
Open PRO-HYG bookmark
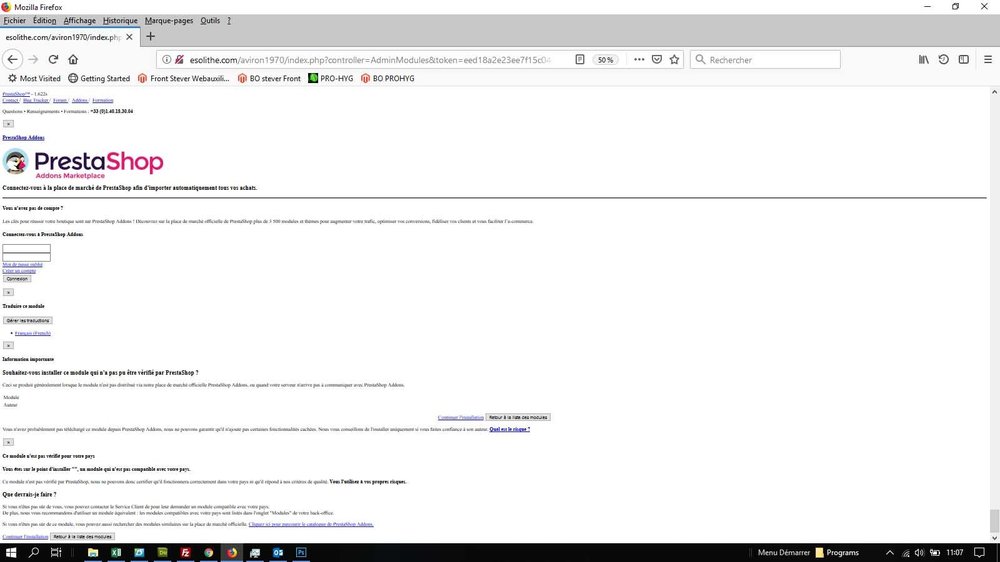(330, 78)
